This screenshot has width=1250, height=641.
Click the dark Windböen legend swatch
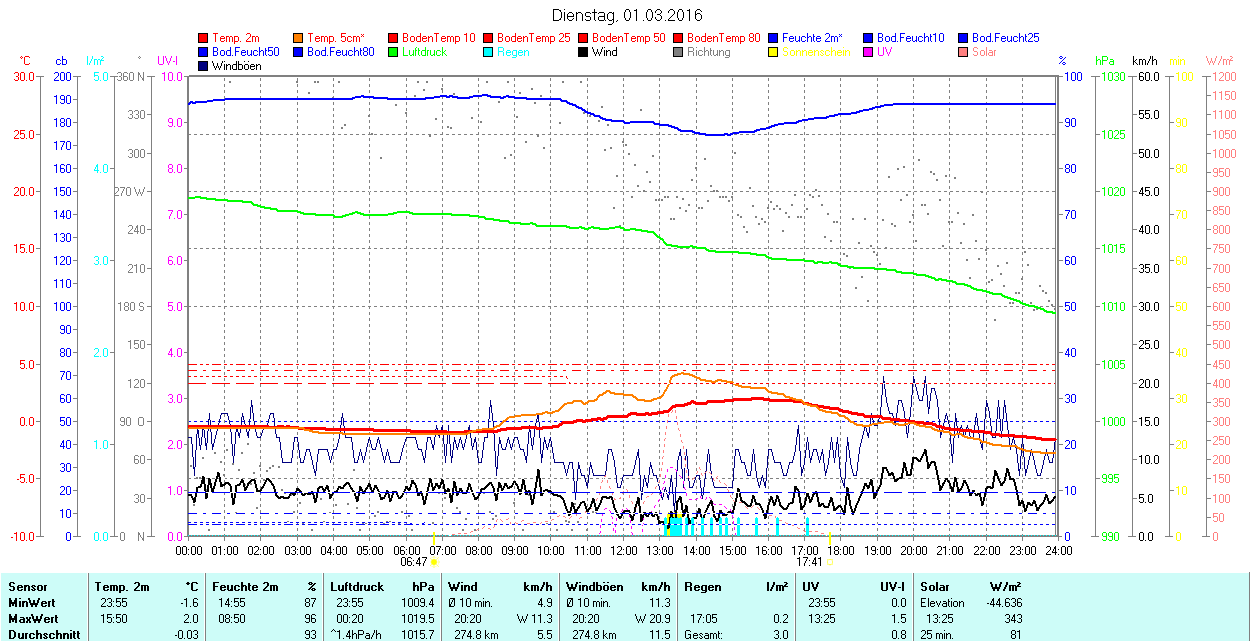point(204,66)
